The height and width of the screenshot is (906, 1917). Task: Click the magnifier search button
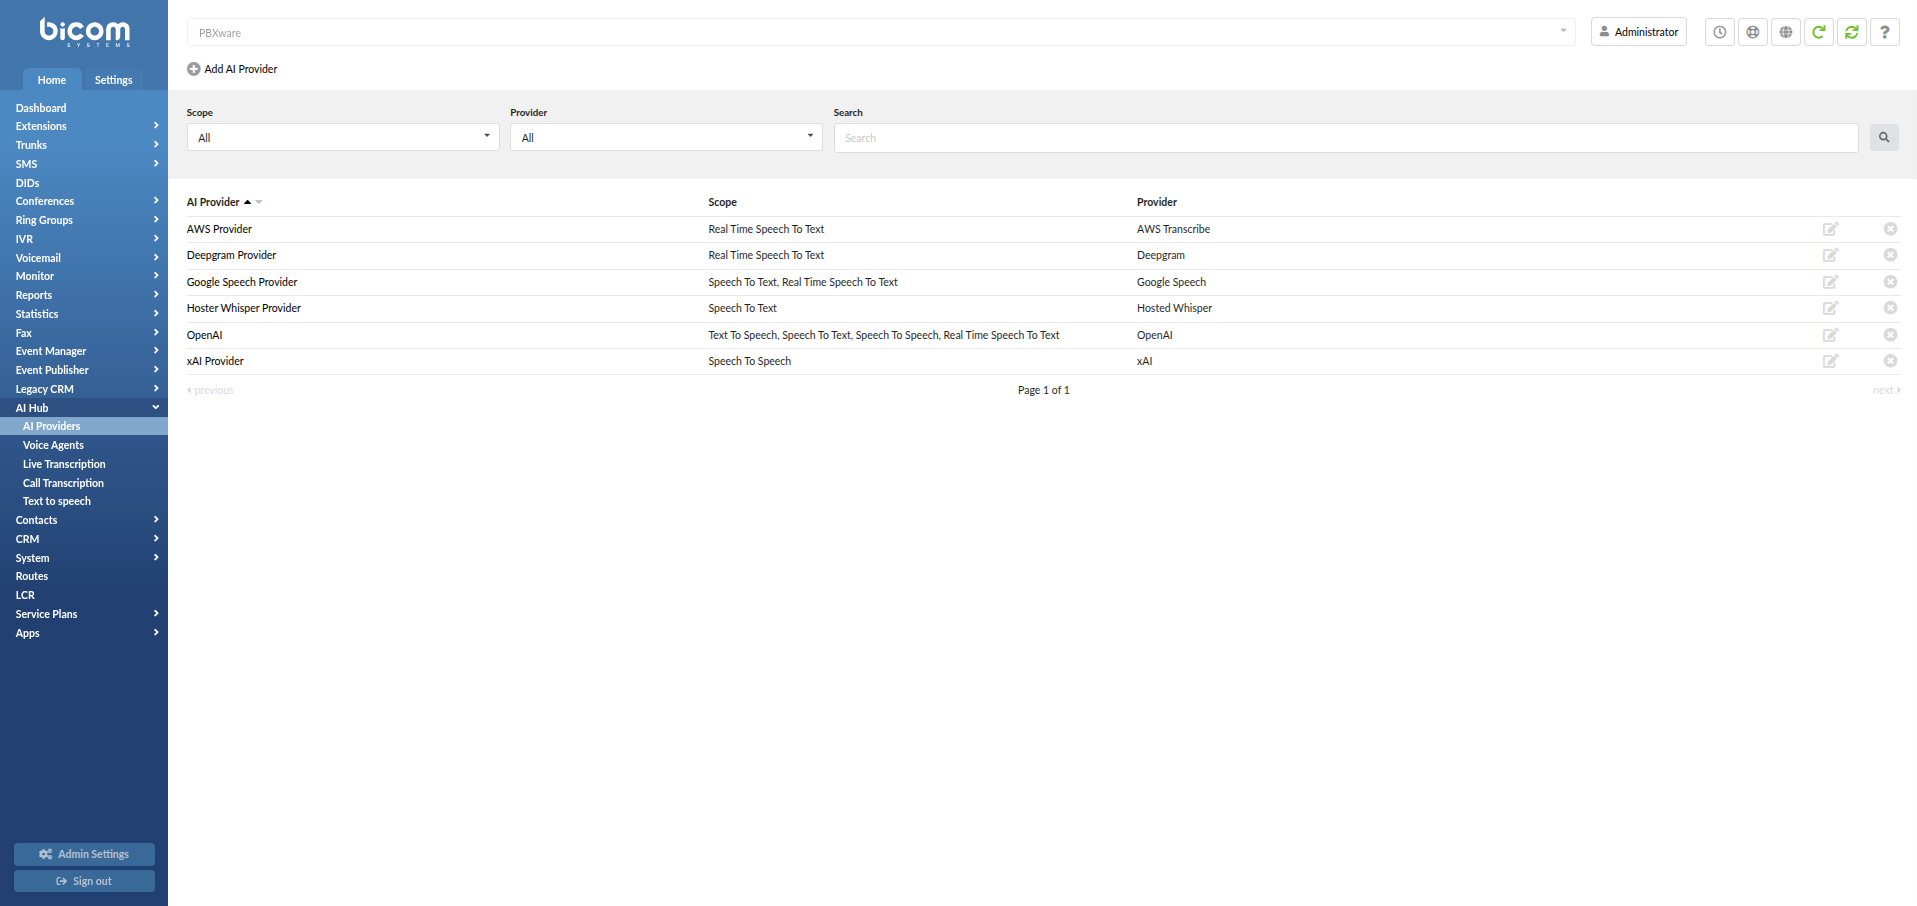point(1884,138)
